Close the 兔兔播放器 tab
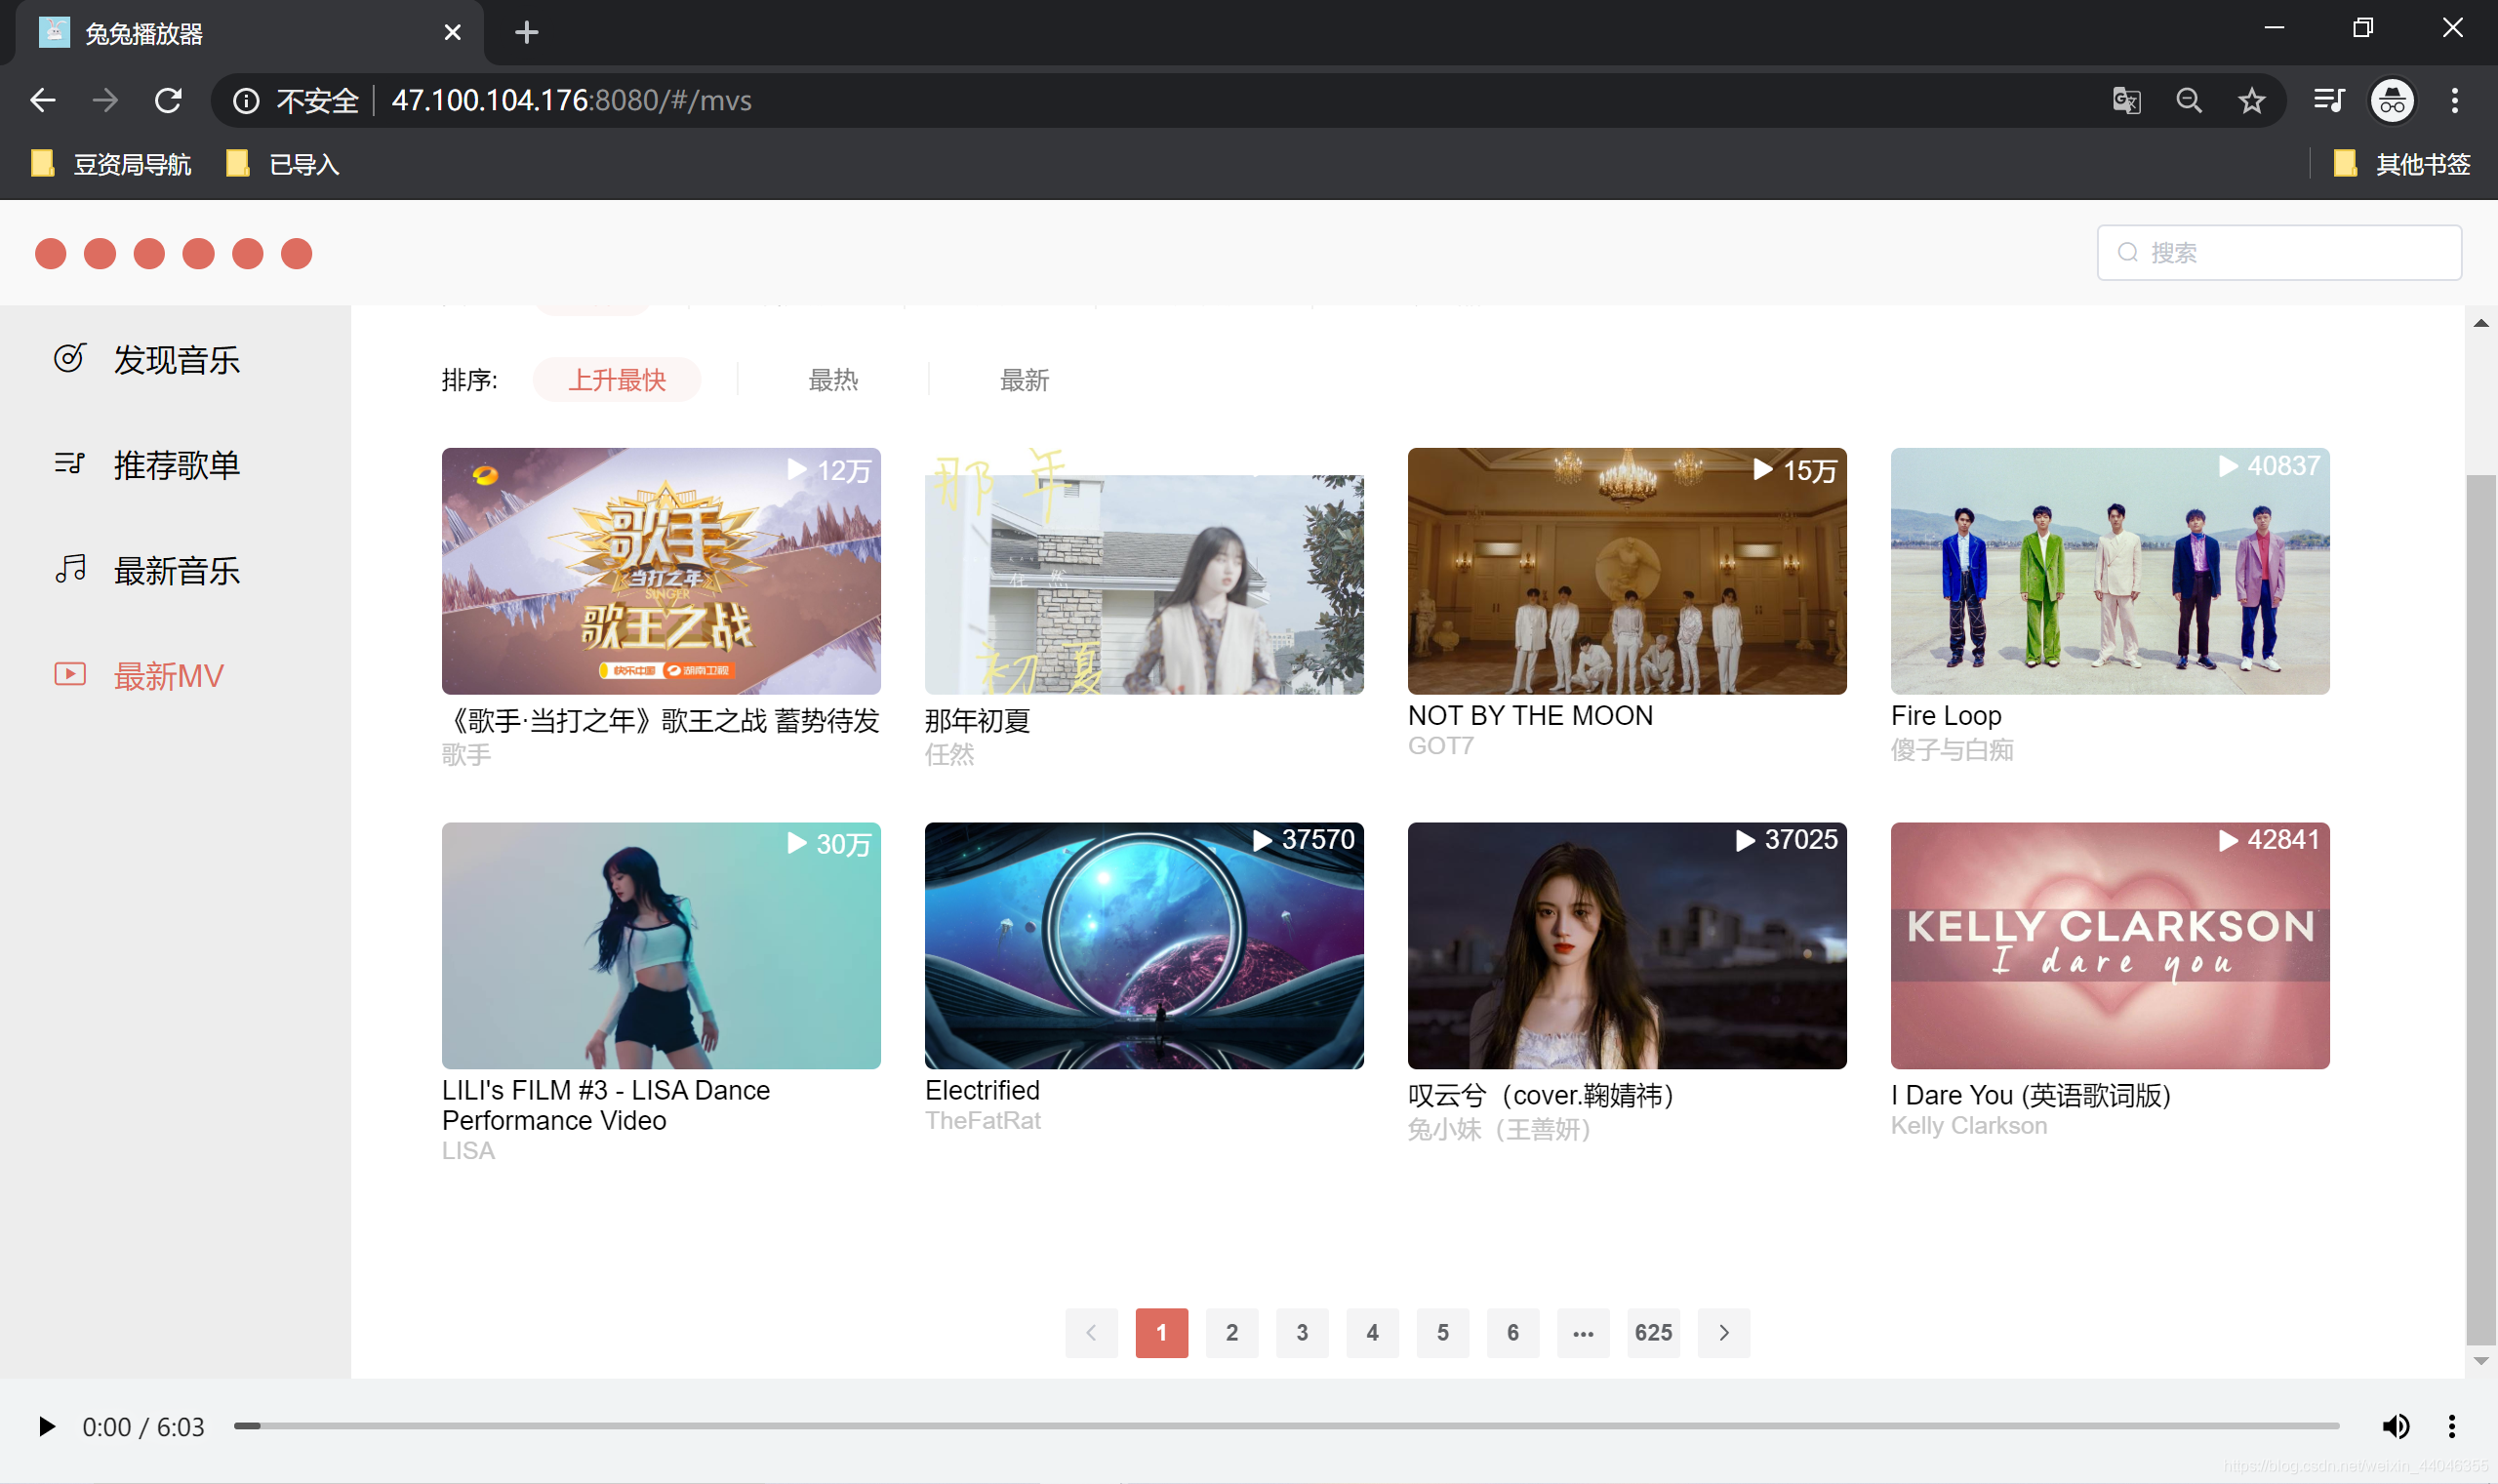2498x1484 pixels. coord(452,33)
